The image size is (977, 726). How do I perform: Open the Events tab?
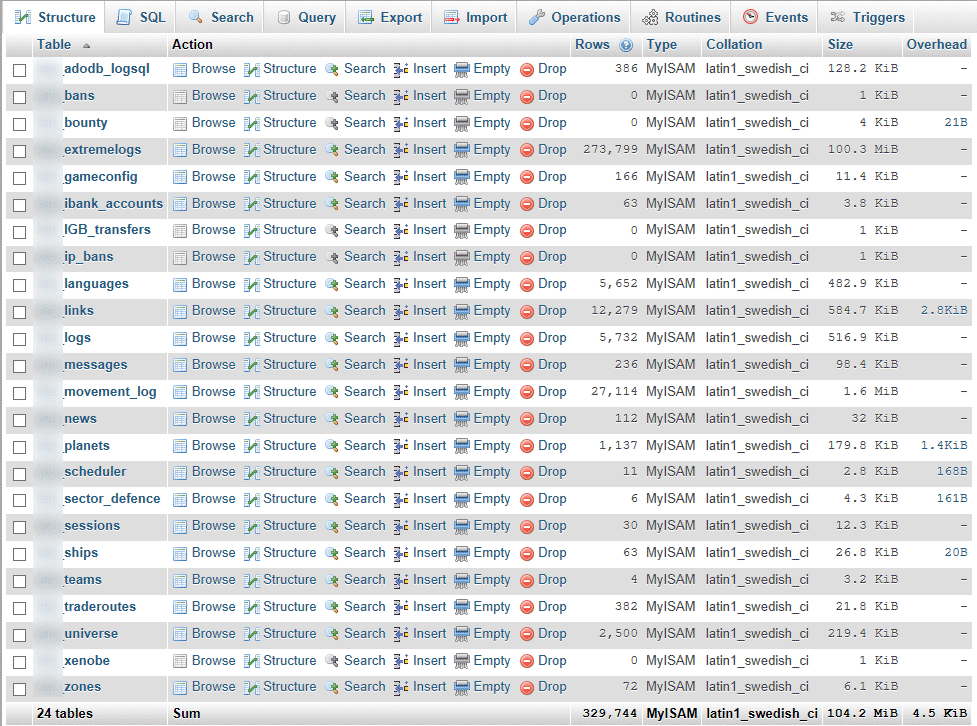click(775, 17)
